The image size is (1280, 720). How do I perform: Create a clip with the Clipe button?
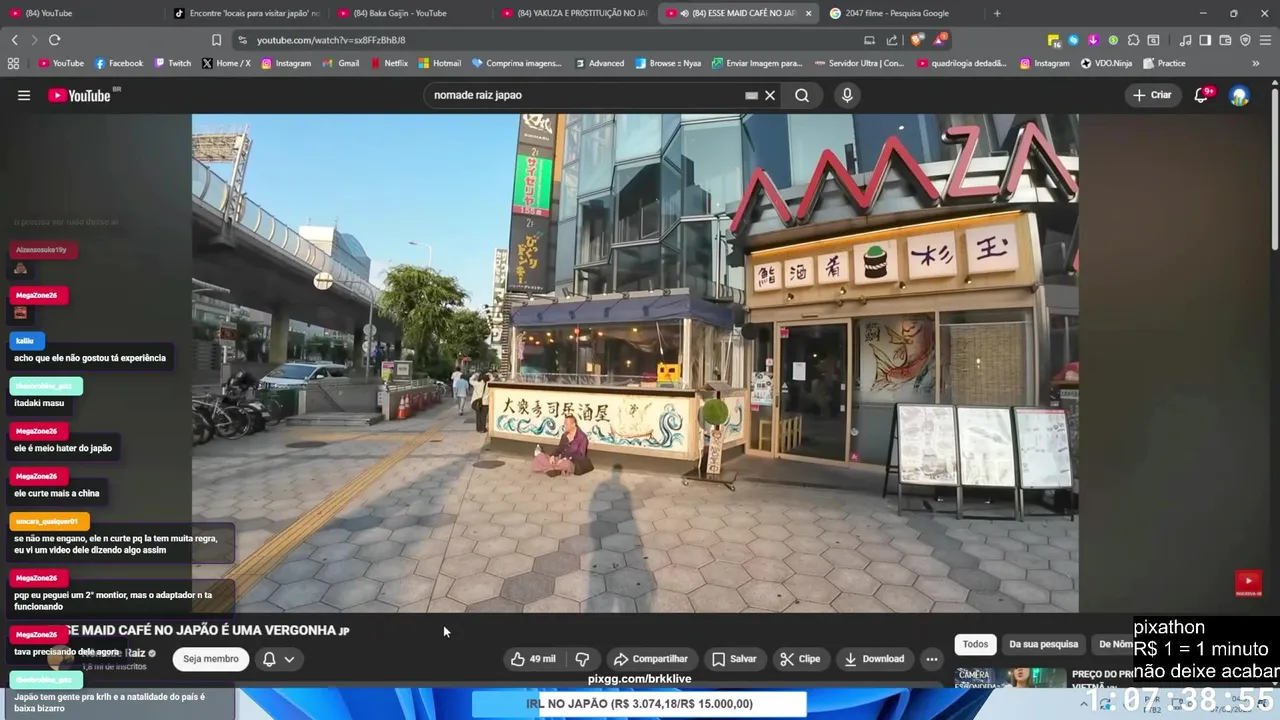(x=800, y=659)
